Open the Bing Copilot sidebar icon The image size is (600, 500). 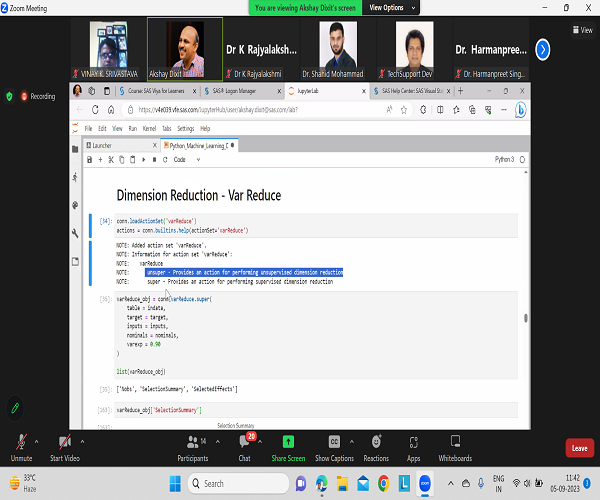(520, 110)
